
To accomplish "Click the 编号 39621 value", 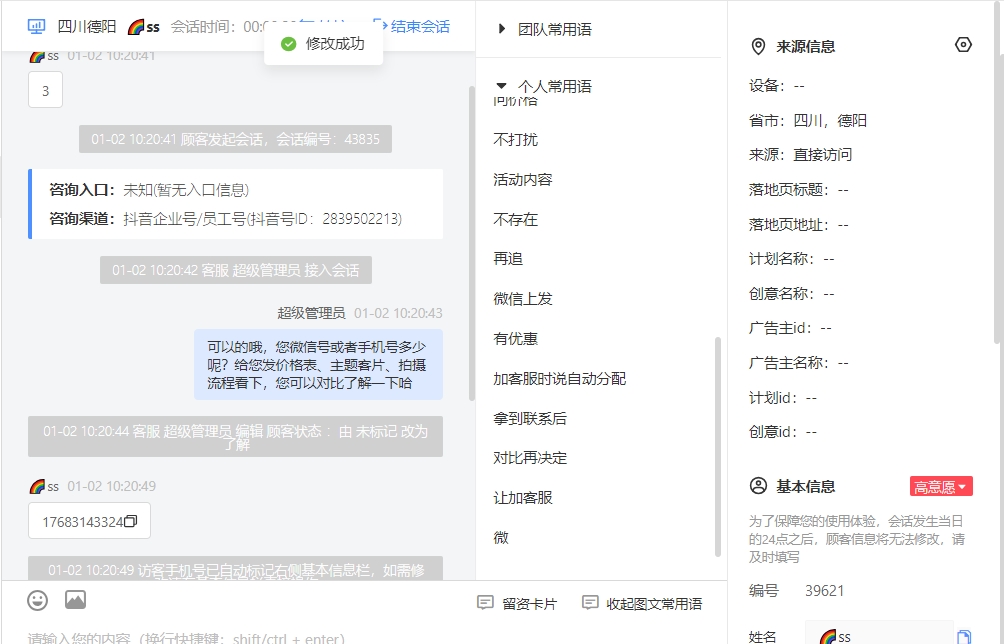I will click(x=825, y=590).
